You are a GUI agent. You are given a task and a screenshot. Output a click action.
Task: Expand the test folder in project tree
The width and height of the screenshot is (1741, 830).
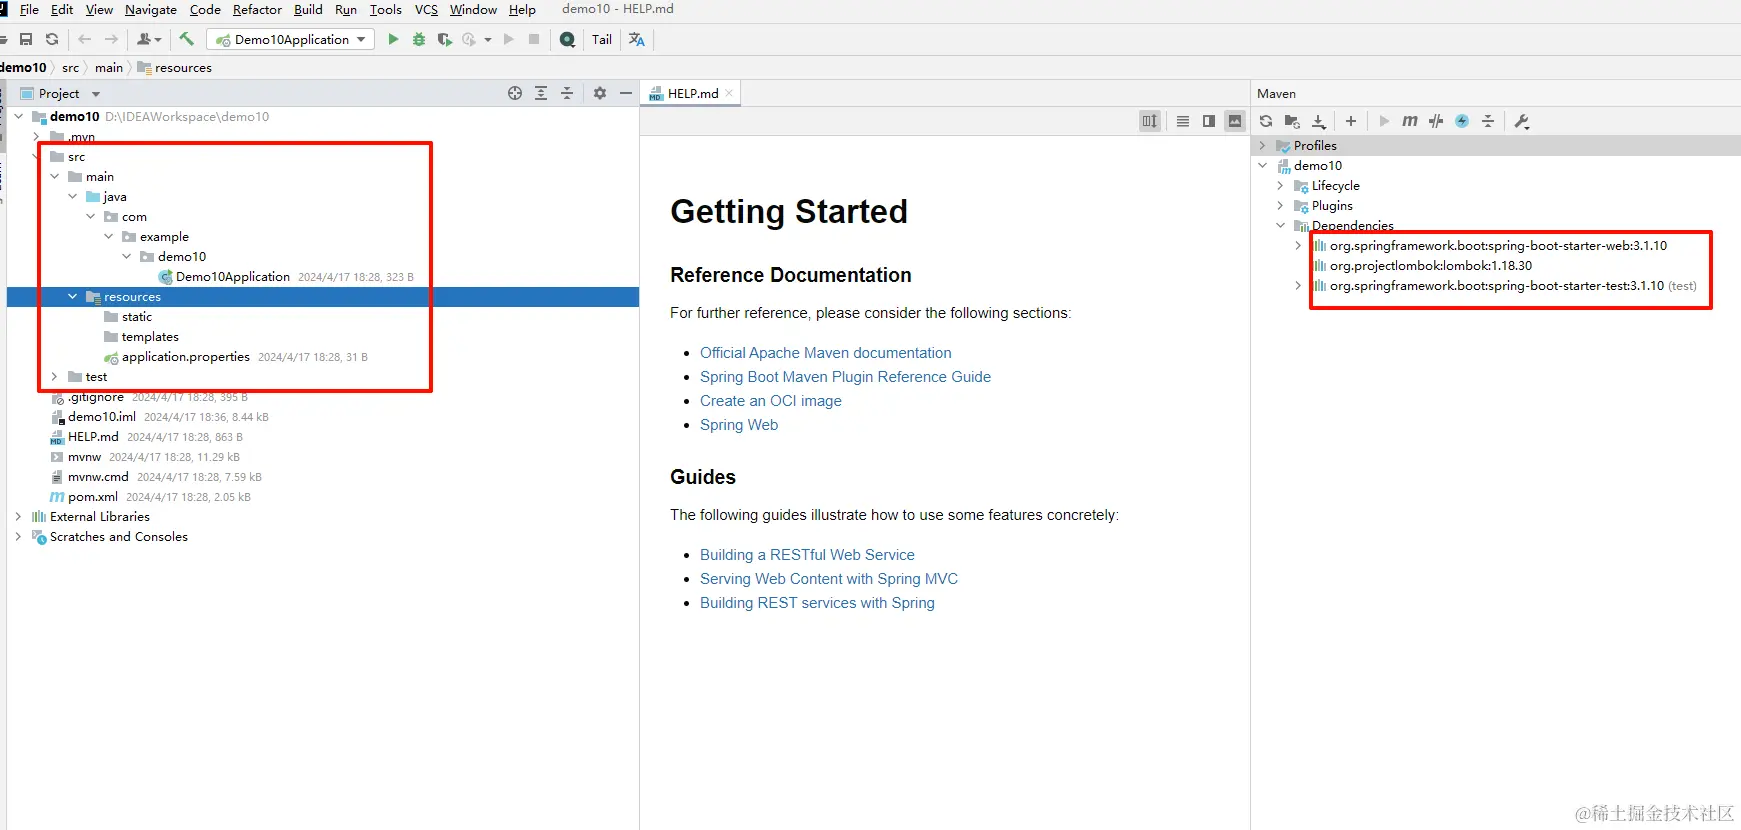[55, 377]
